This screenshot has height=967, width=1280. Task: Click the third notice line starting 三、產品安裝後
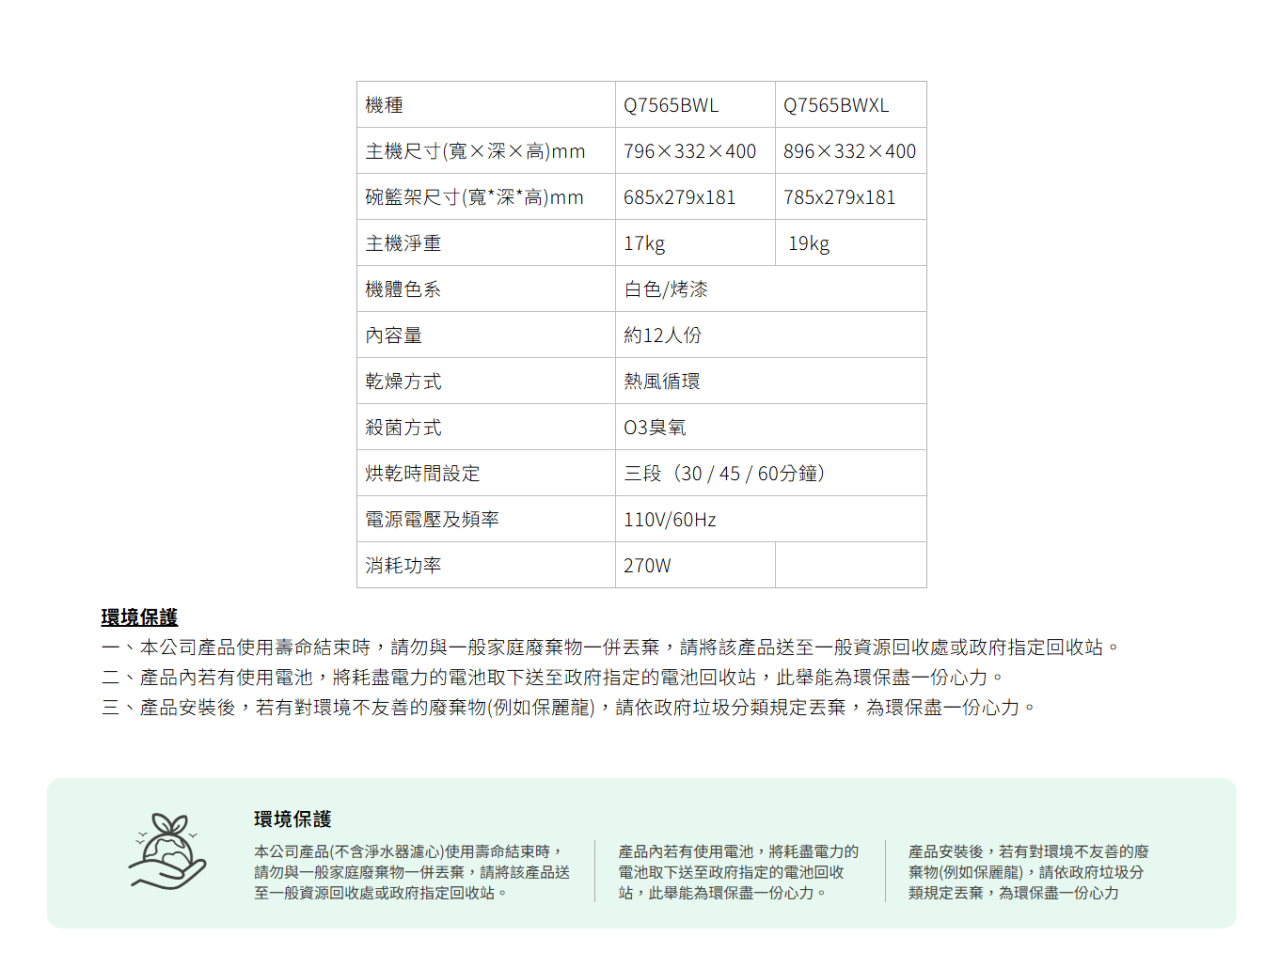point(568,707)
